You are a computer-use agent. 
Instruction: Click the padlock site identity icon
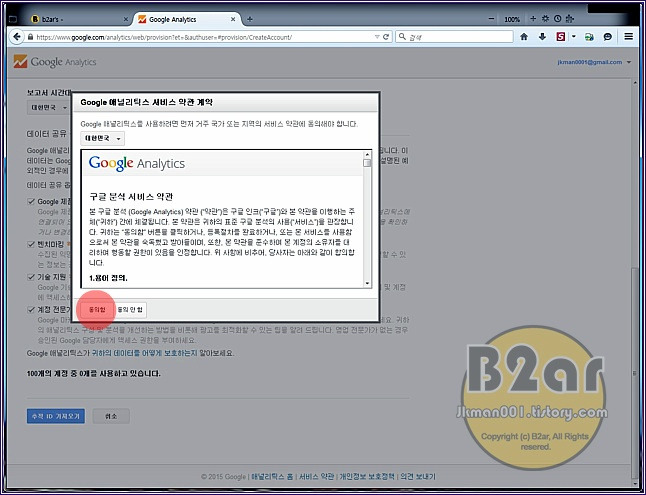tap(30, 37)
